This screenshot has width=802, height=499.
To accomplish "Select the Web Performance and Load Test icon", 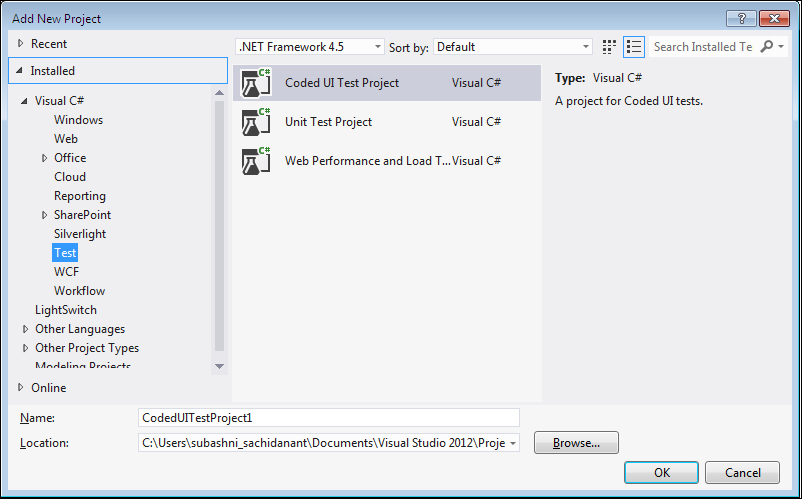I will (256, 161).
